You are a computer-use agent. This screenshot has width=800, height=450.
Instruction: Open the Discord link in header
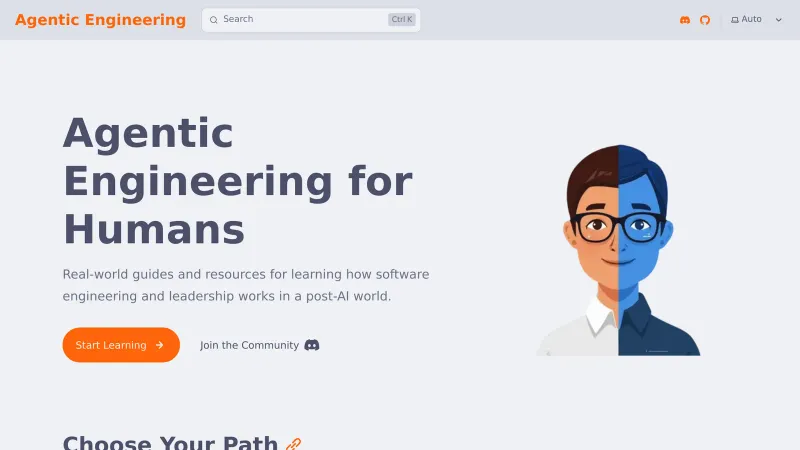(685, 20)
